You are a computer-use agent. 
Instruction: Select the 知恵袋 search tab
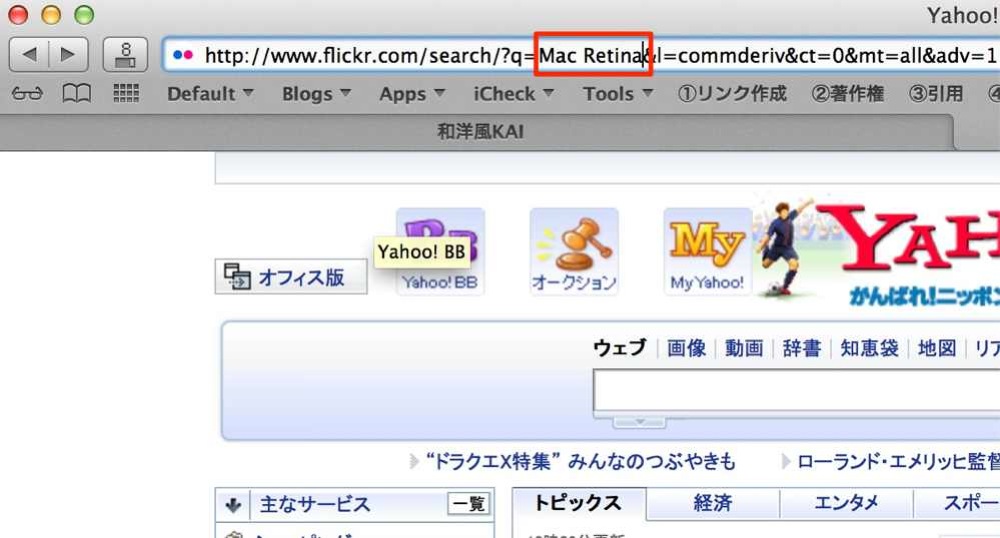tap(869, 348)
